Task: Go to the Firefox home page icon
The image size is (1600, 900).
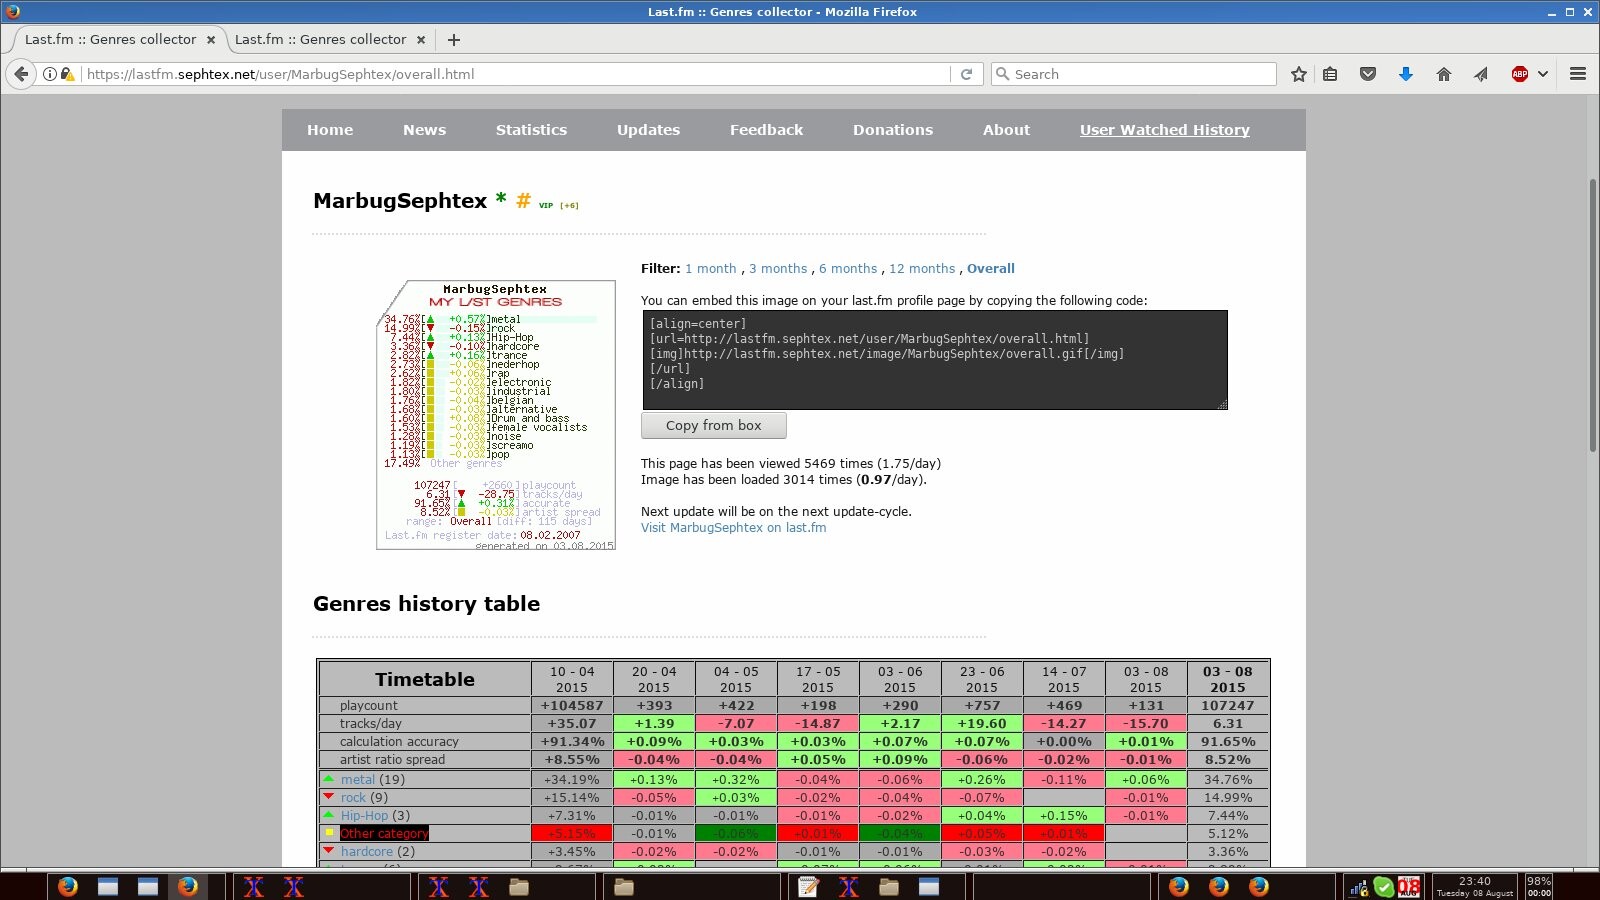Action: (1443, 74)
